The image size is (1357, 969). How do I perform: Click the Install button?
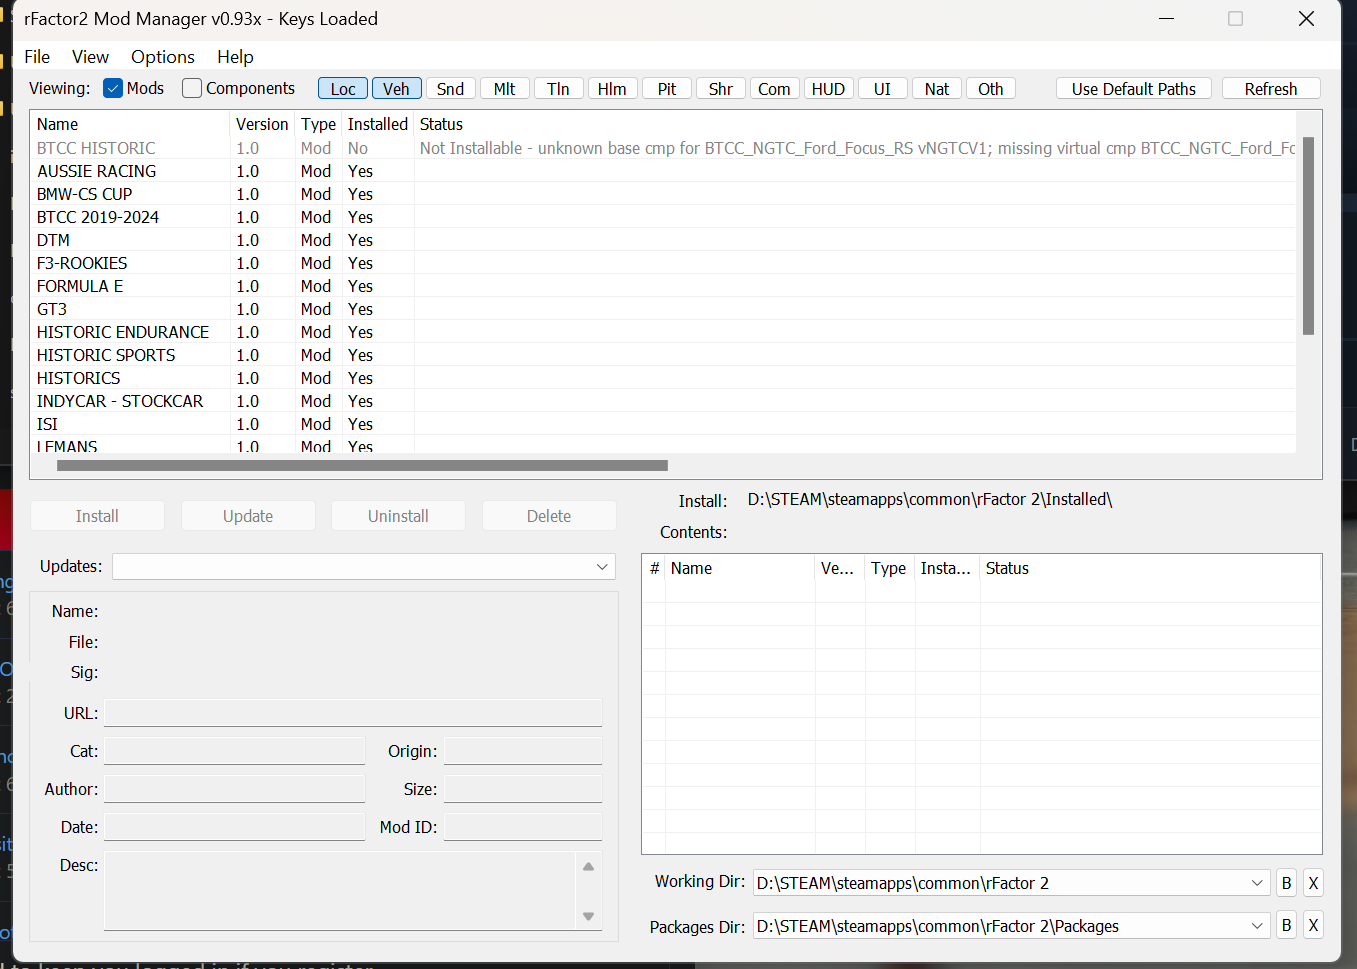(97, 516)
